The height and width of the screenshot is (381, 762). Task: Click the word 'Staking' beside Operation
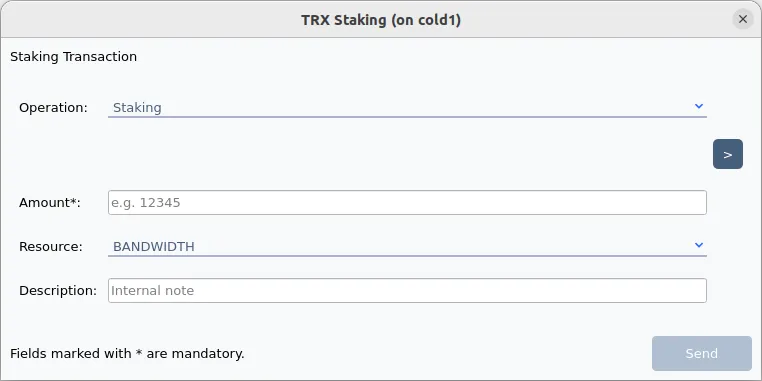tap(137, 108)
